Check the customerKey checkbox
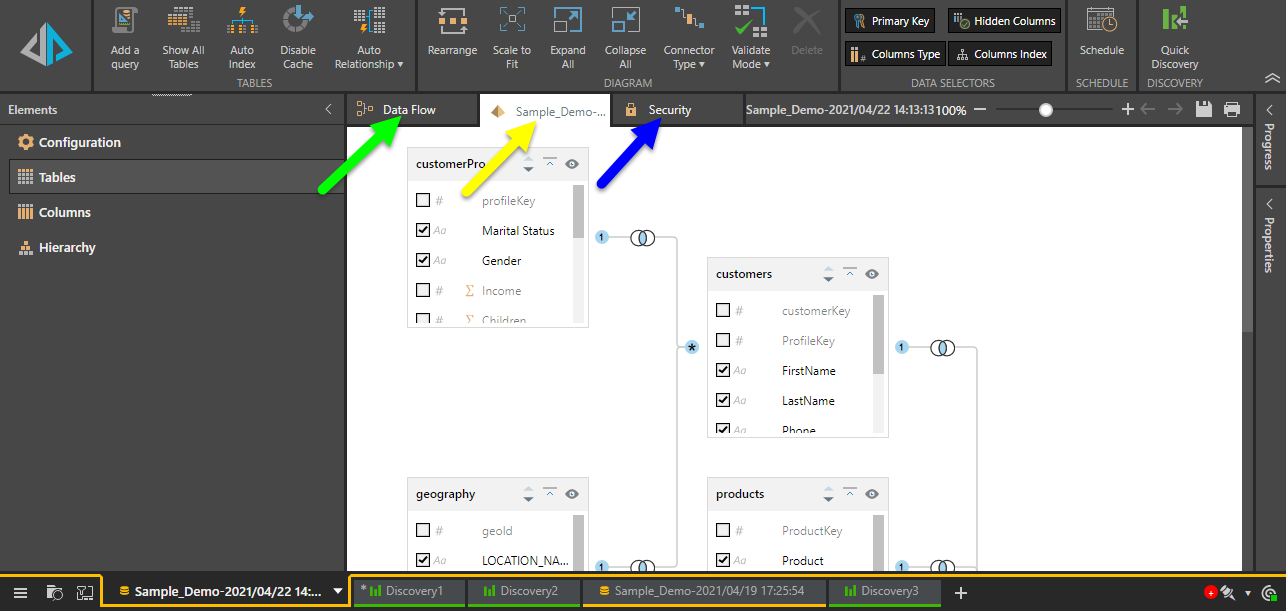The width and height of the screenshot is (1286, 611). pos(723,310)
